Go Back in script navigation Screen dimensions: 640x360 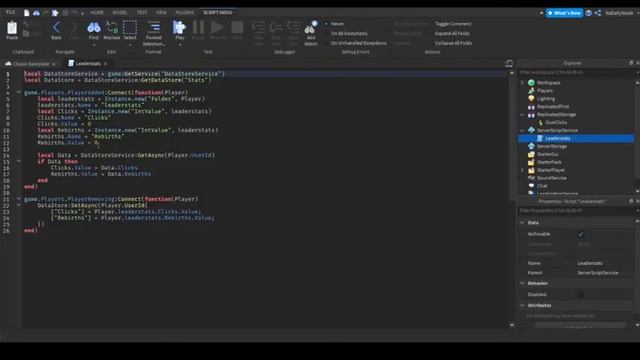56,28
